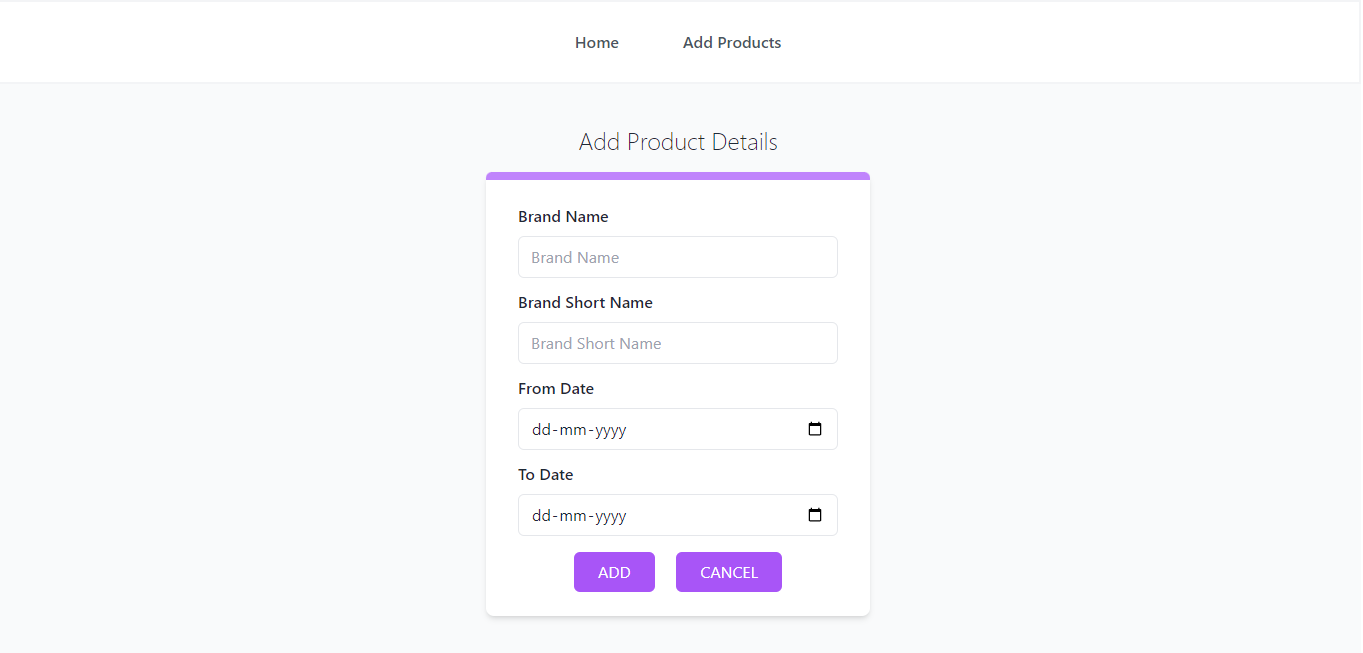Click the Brand Name placeholder text
1363x653 pixels.
tap(575, 257)
